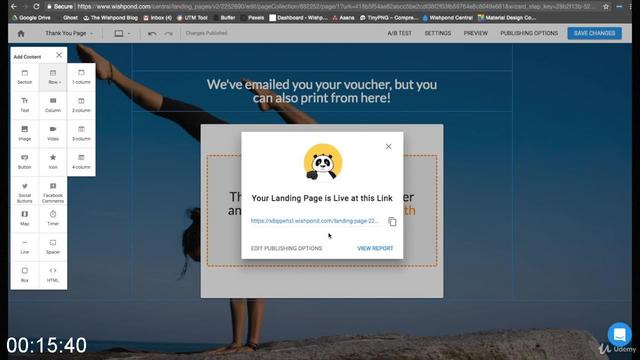
Task: Open the chat support bubble
Action: tap(619, 335)
